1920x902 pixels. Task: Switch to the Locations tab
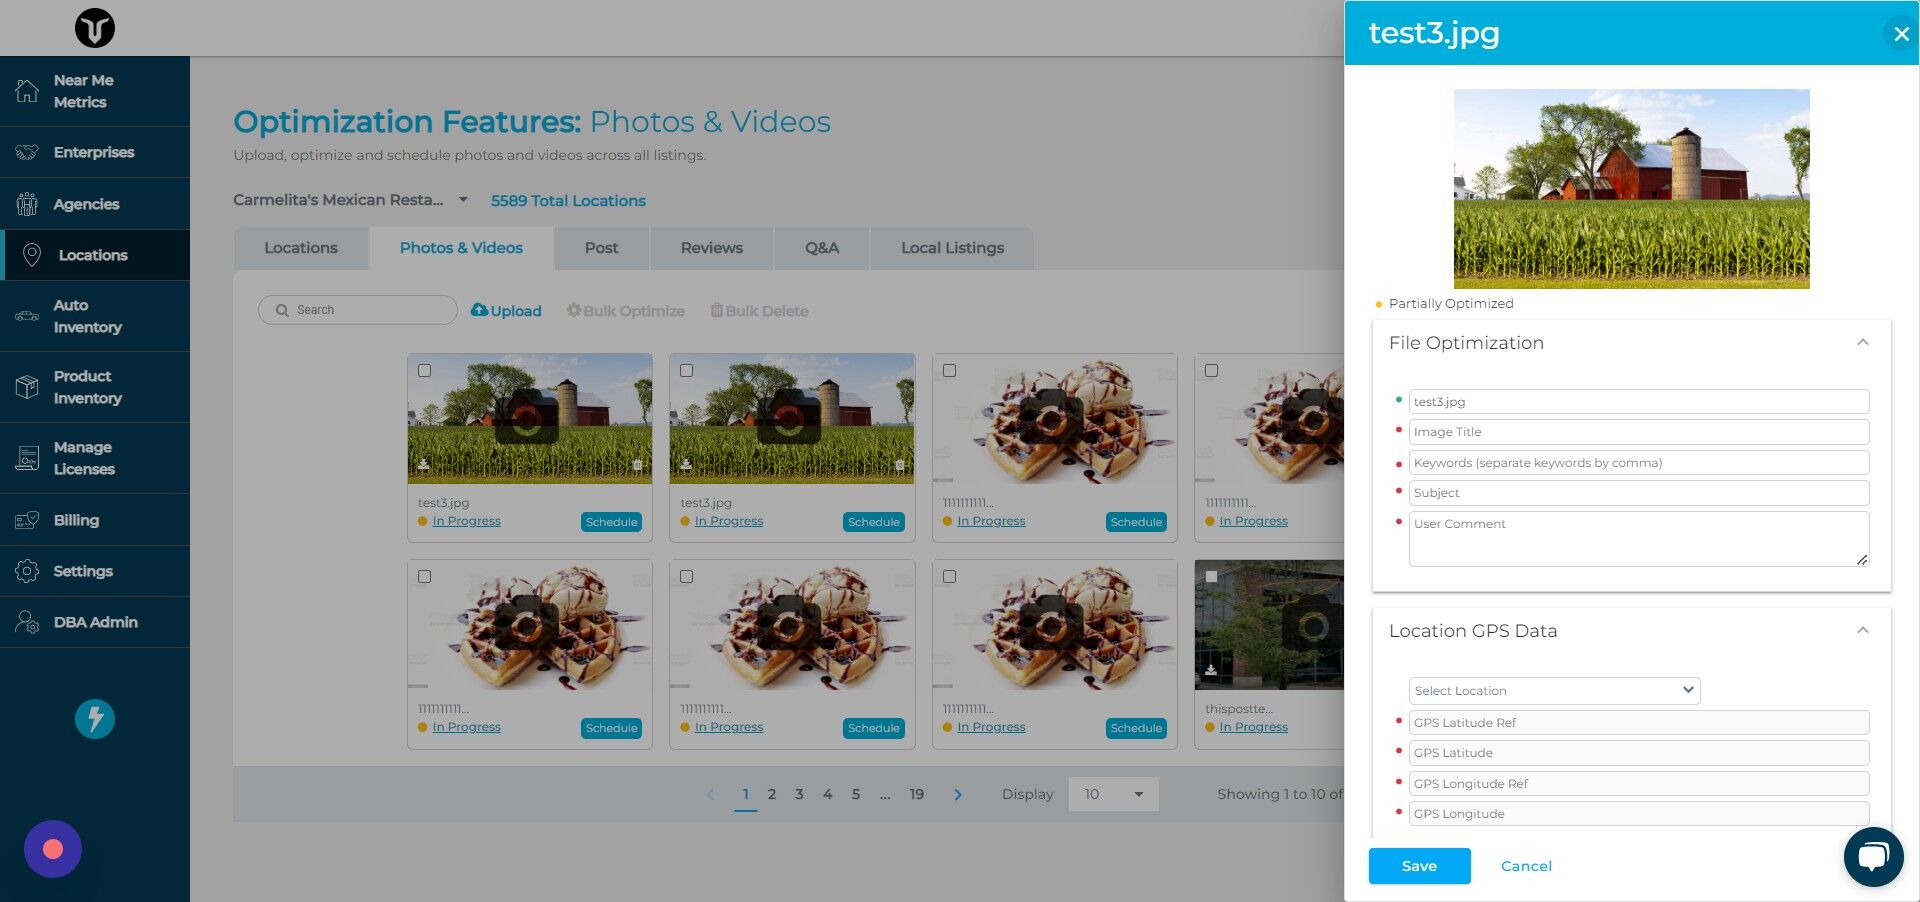click(x=301, y=248)
